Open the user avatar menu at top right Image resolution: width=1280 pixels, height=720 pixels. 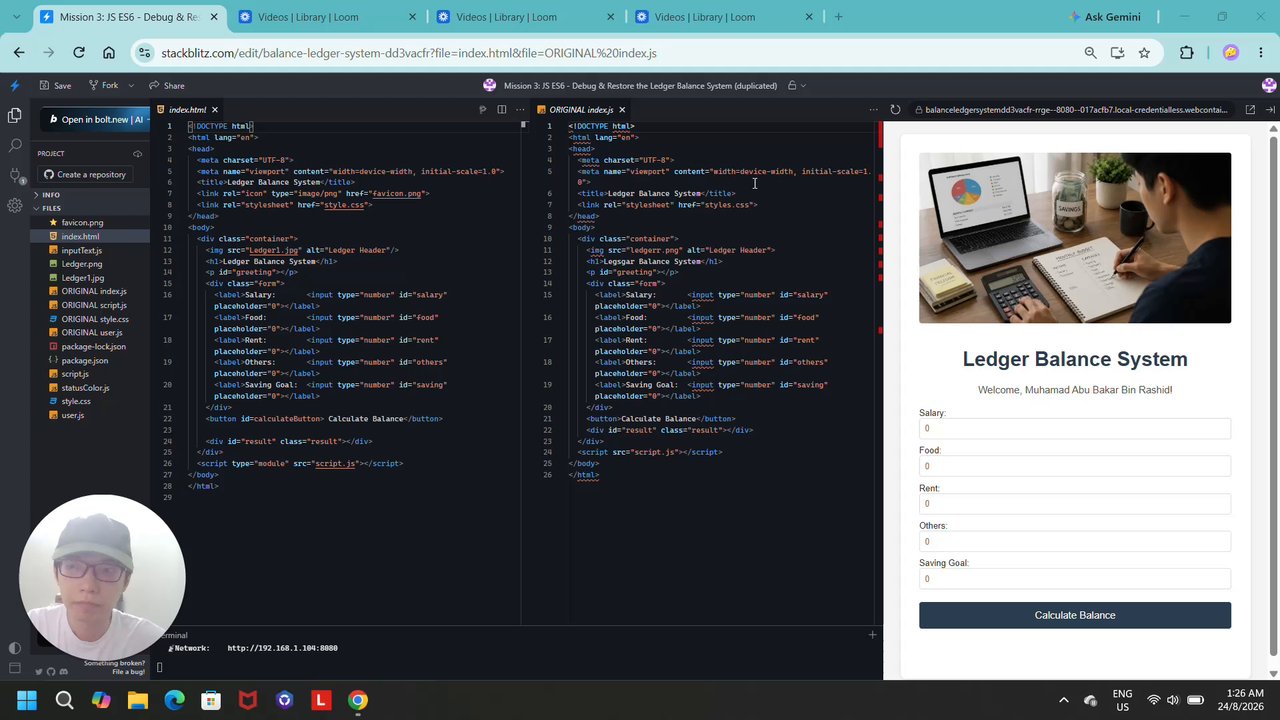tap(1269, 85)
